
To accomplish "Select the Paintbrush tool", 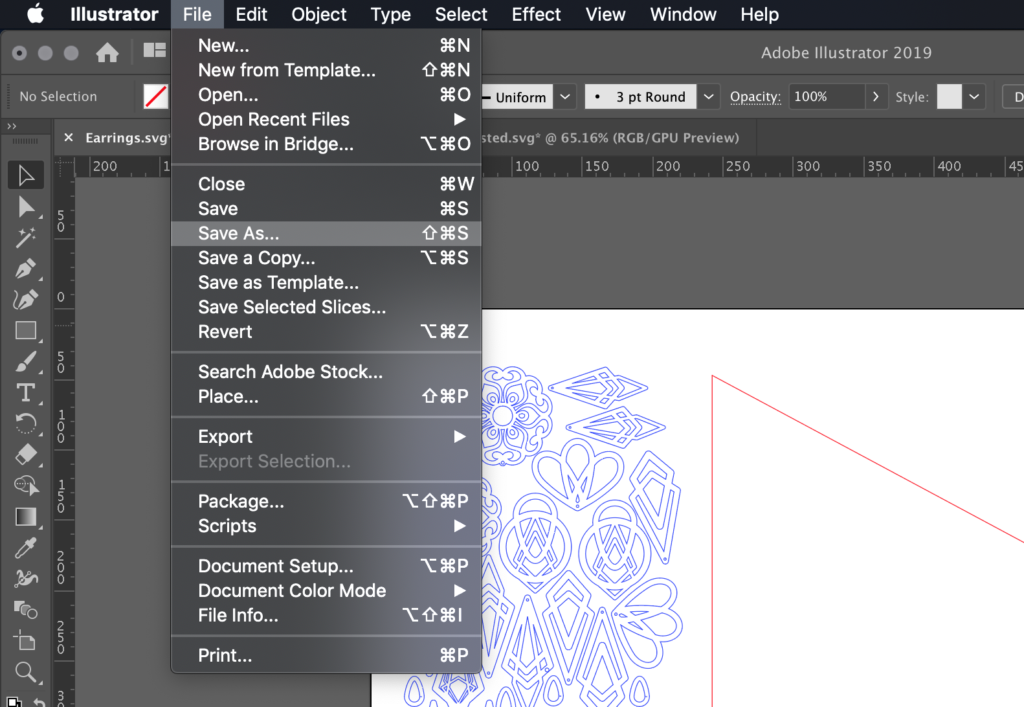I will (x=25, y=362).
